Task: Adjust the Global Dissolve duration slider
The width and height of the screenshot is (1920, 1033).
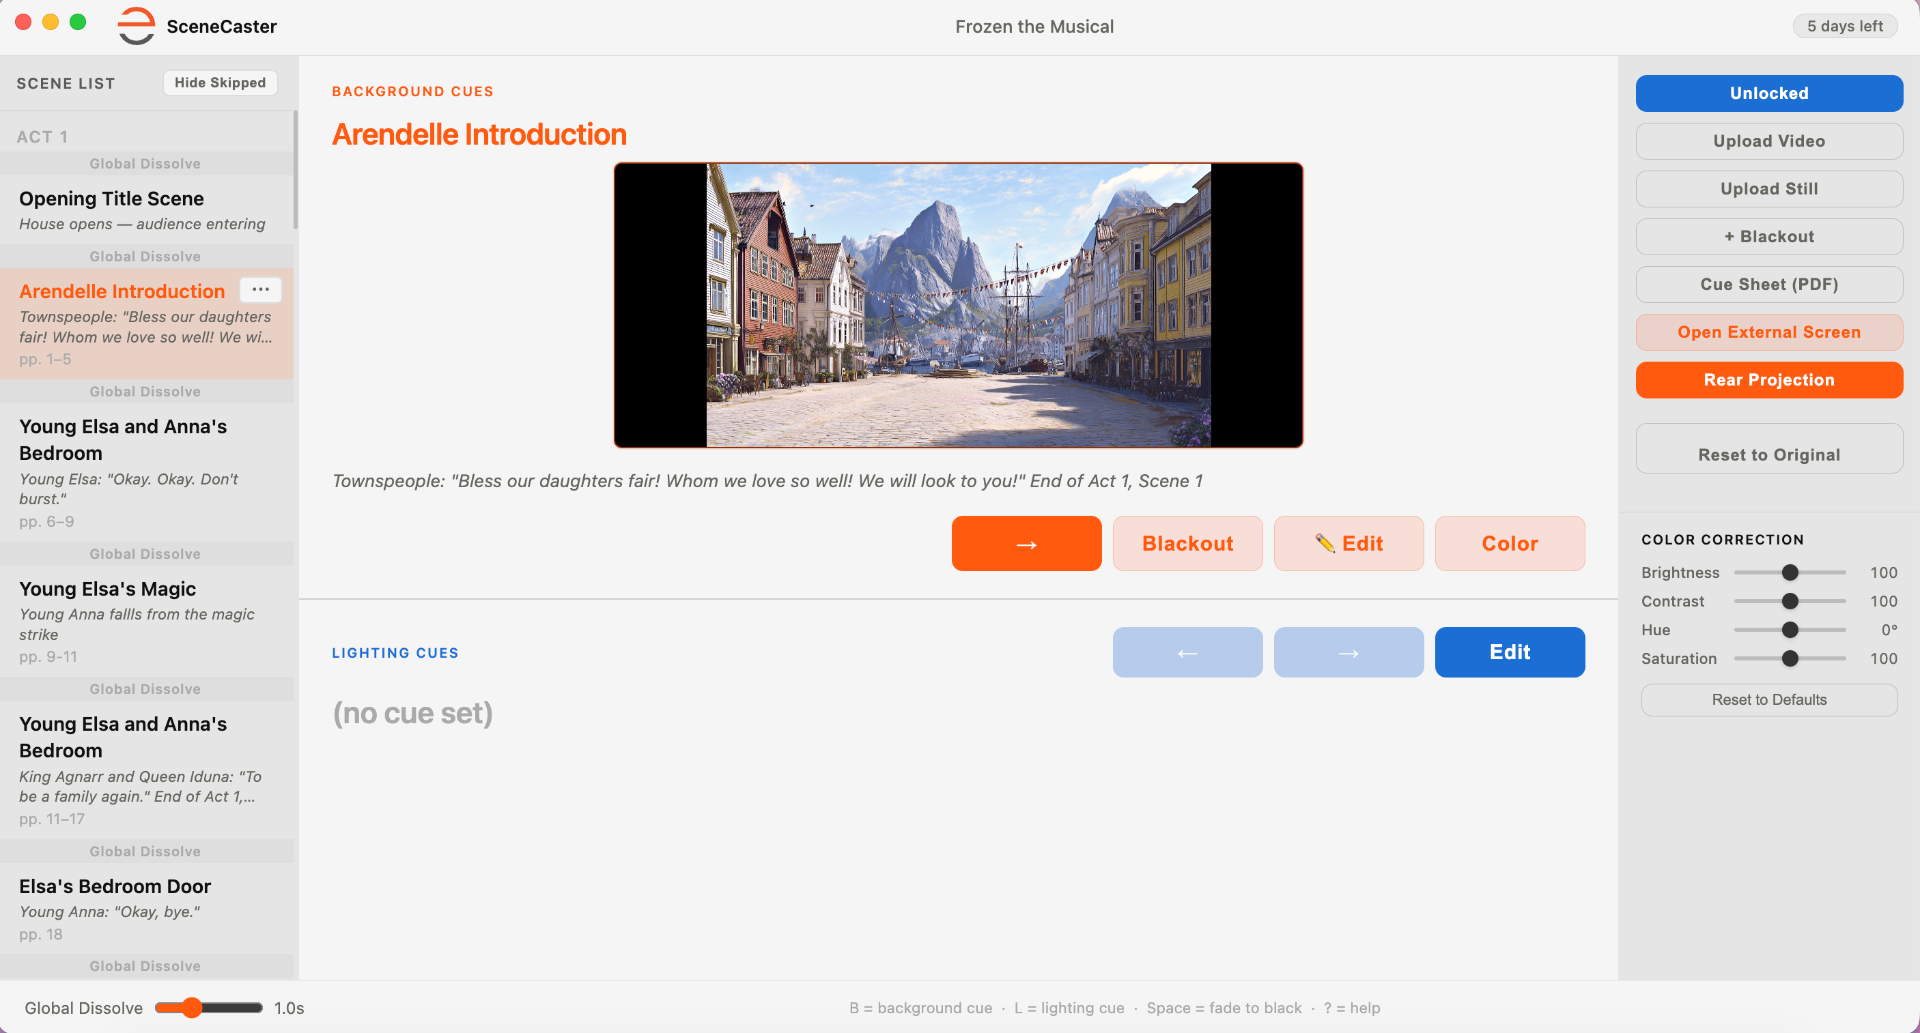Action: point(209,1008)
